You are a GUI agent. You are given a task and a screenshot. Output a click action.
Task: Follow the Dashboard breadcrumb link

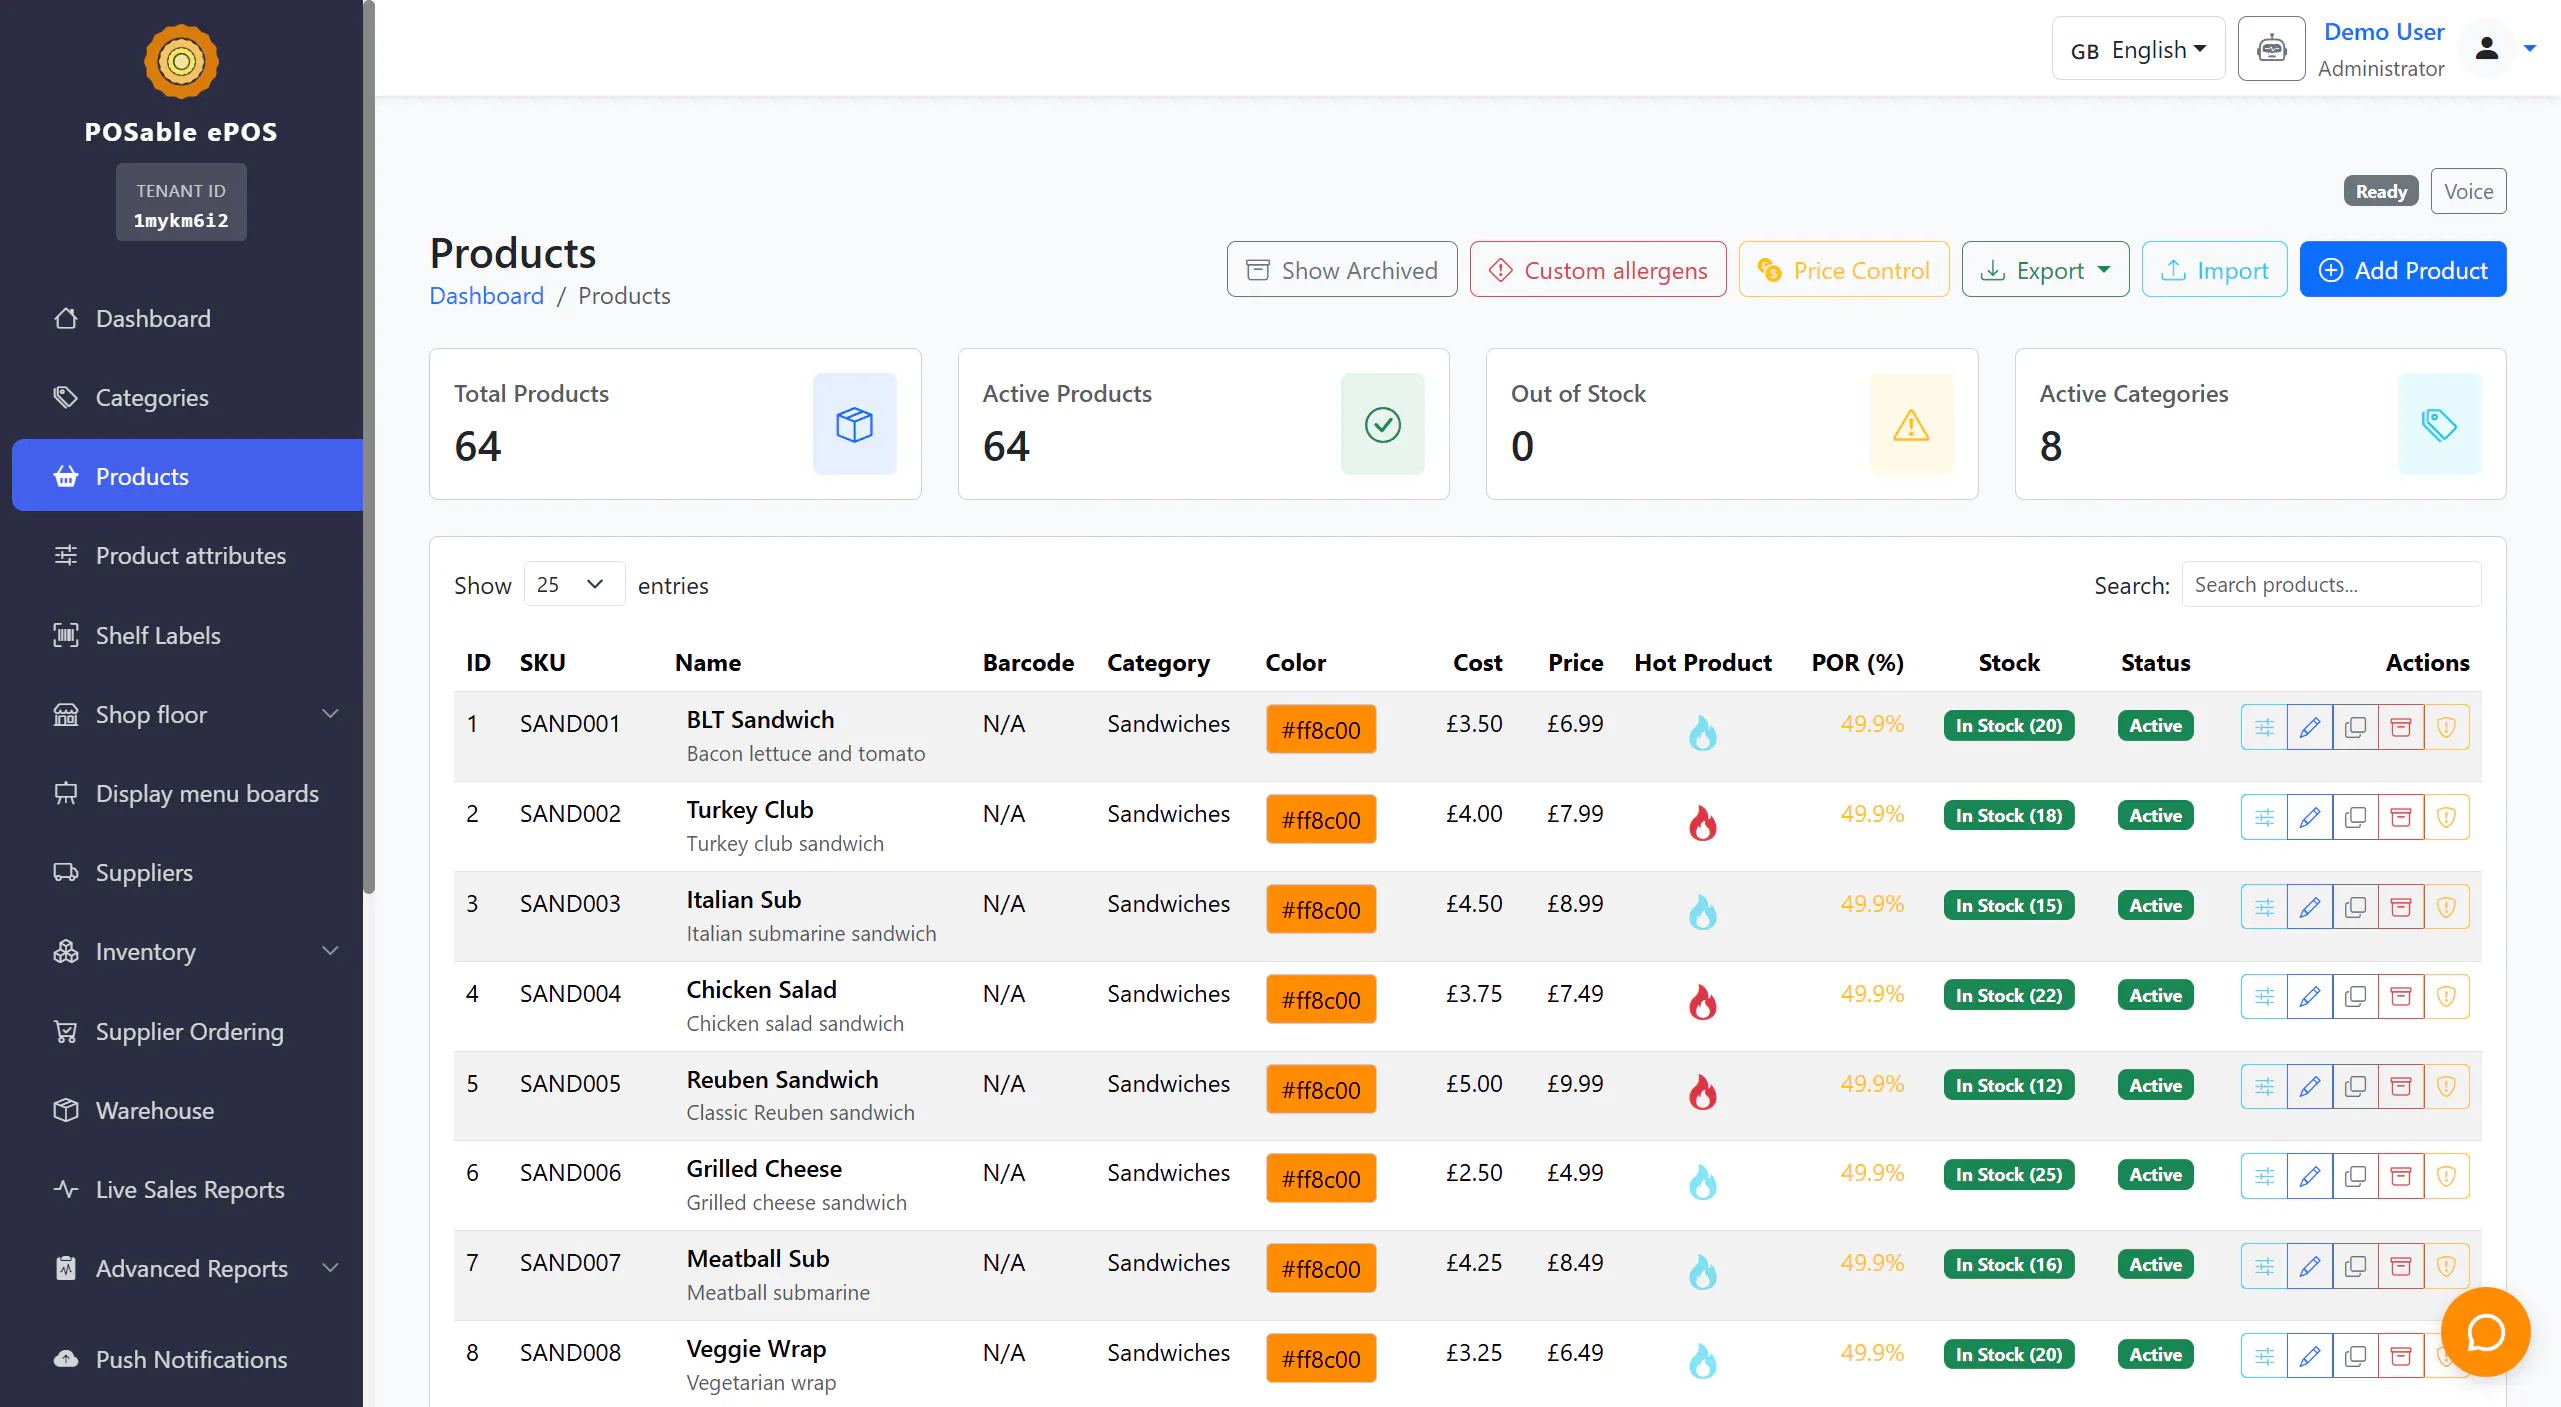point(486,296)
